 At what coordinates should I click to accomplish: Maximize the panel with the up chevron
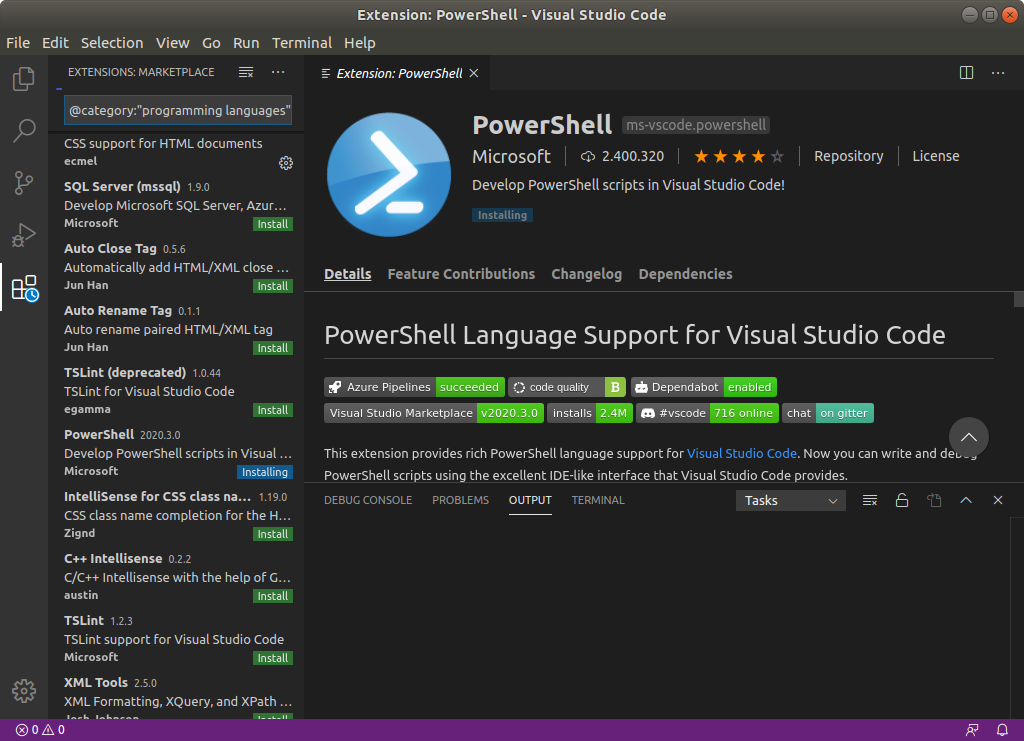pyautogui.click(x=966, y=500)
